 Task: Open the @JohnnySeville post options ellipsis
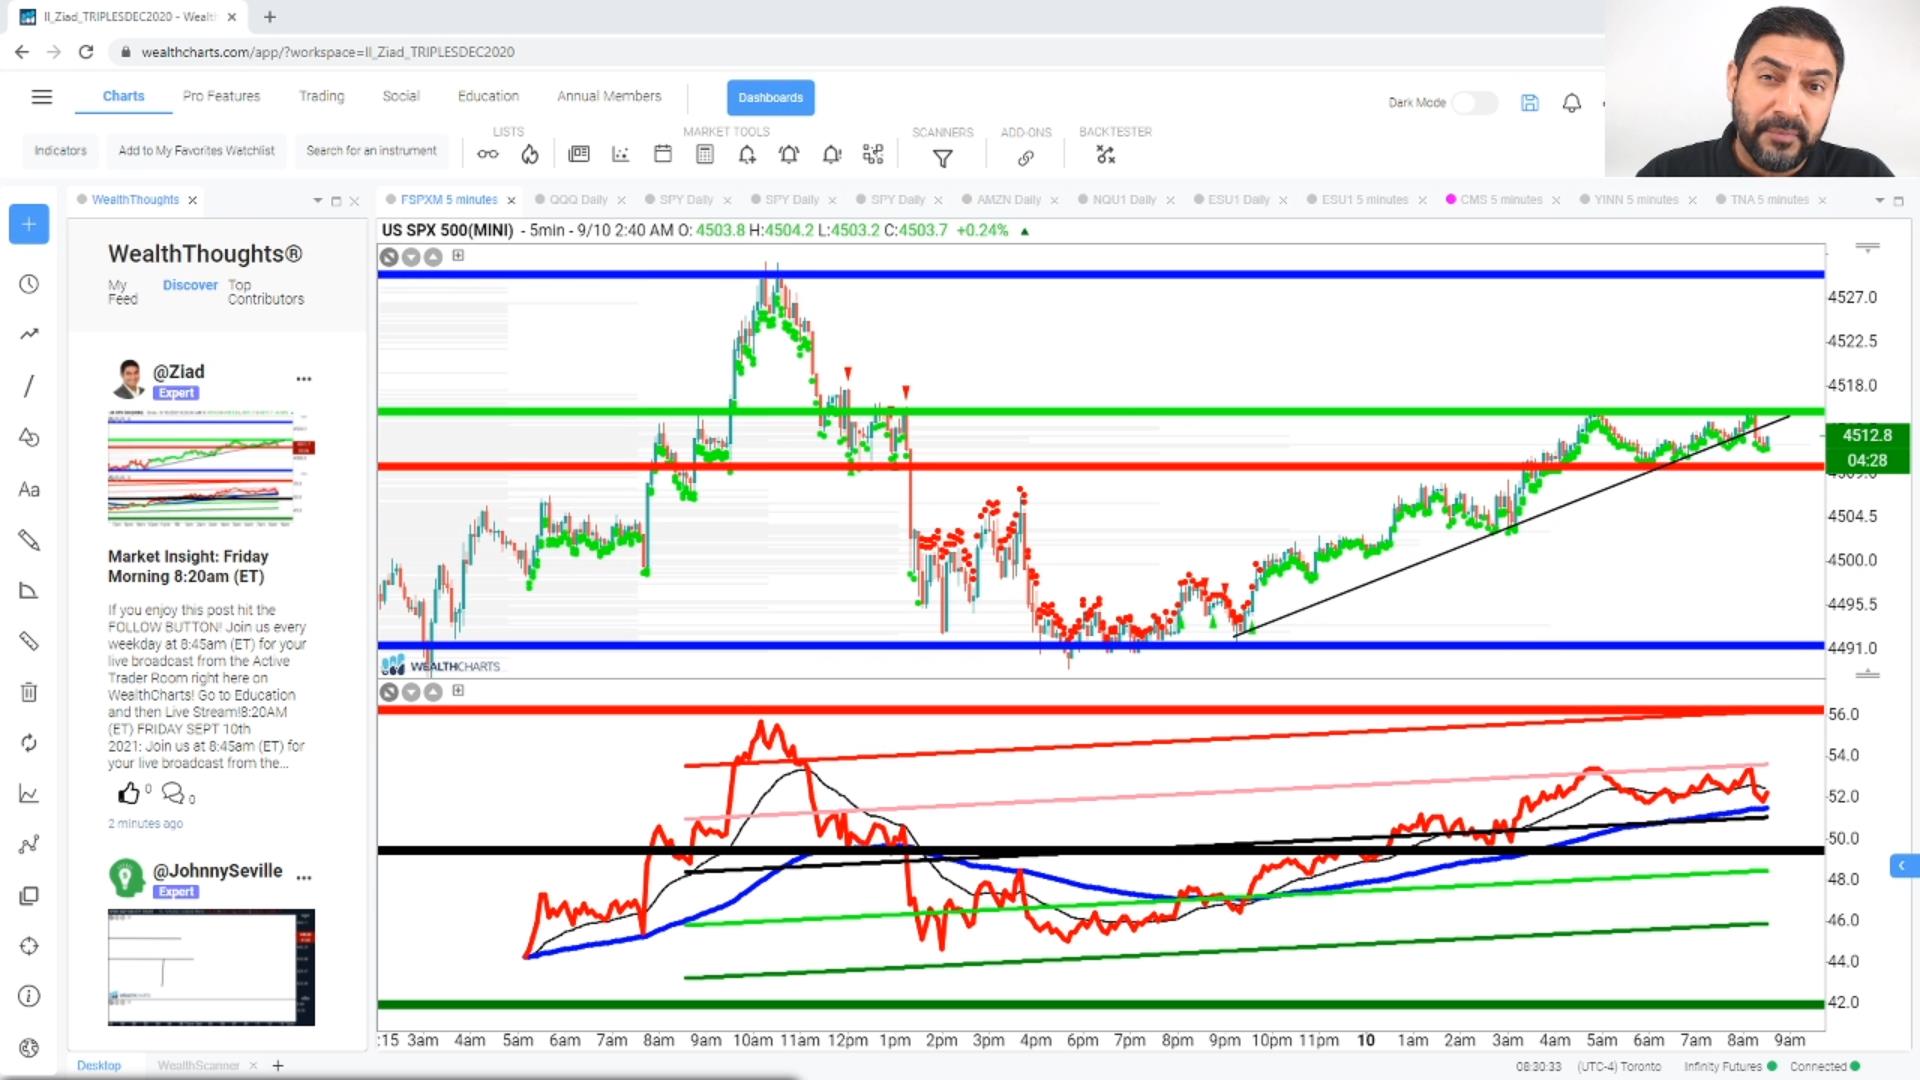pos(304,877)
